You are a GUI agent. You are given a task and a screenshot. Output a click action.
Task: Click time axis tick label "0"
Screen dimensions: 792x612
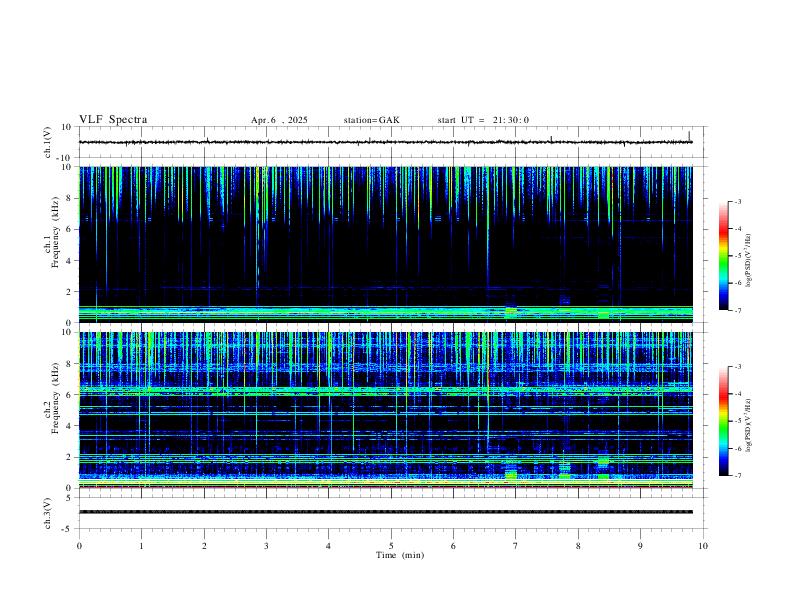[79, 546]
